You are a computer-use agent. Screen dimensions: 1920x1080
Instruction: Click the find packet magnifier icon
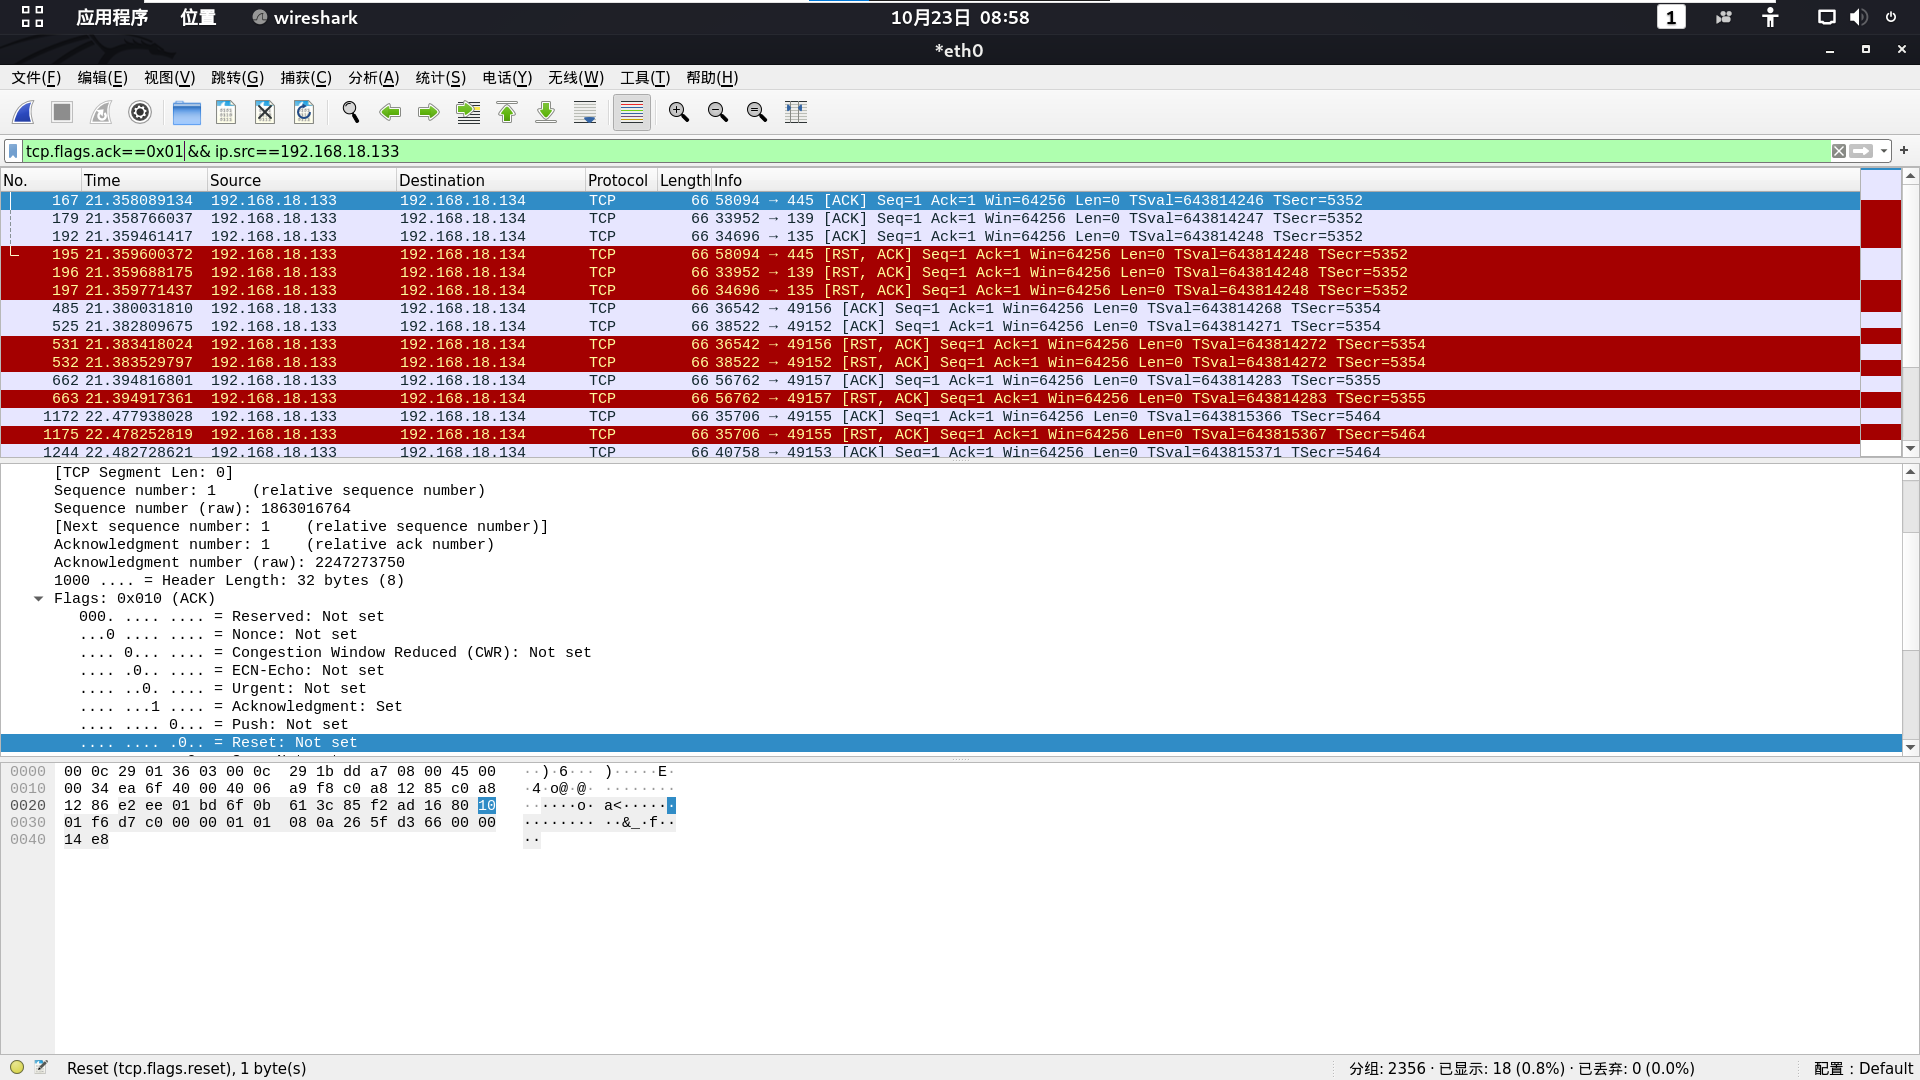click(x=351, y=112)
